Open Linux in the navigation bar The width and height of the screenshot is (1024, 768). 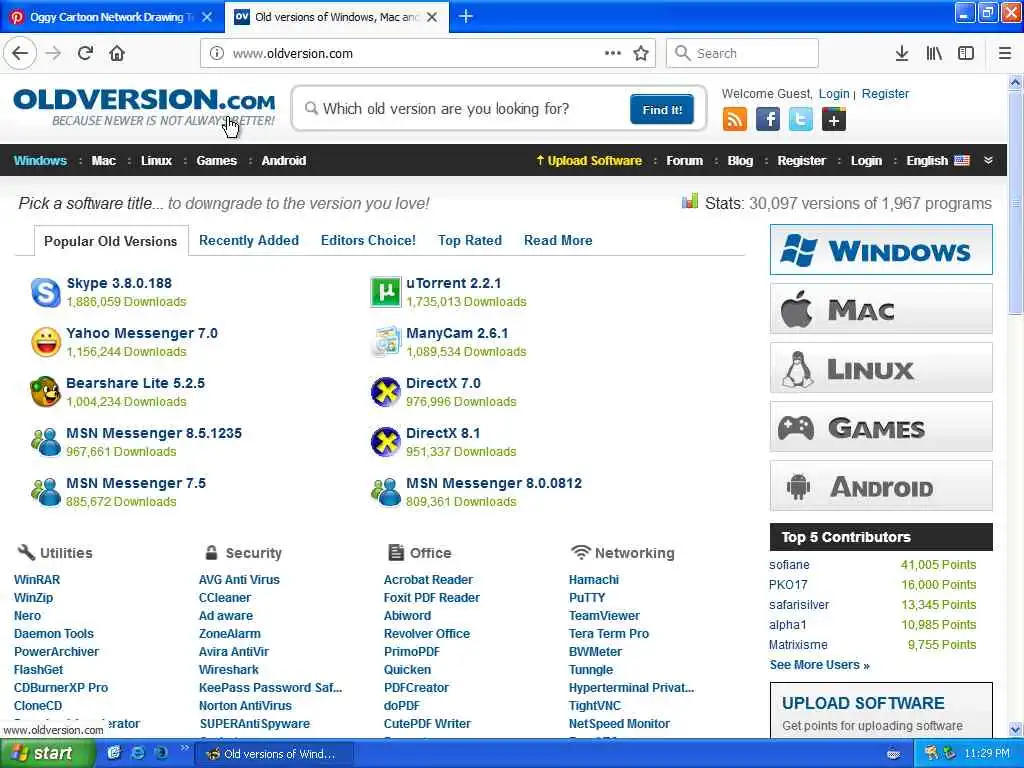pos(156,161)
